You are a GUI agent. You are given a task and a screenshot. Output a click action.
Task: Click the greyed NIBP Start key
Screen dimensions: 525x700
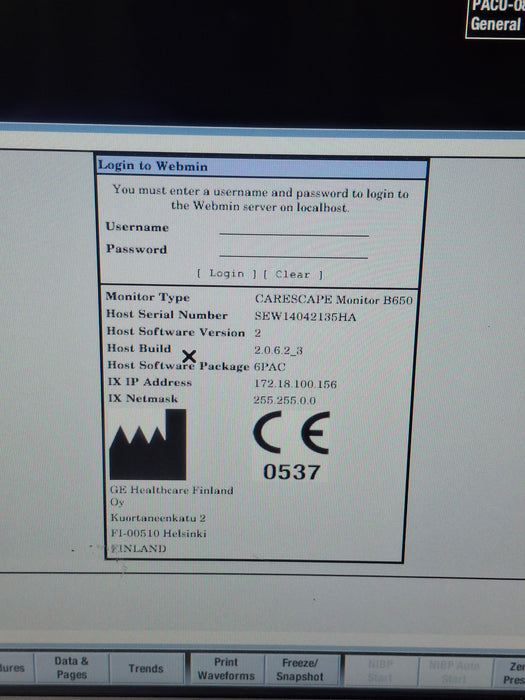pos(380,671)
